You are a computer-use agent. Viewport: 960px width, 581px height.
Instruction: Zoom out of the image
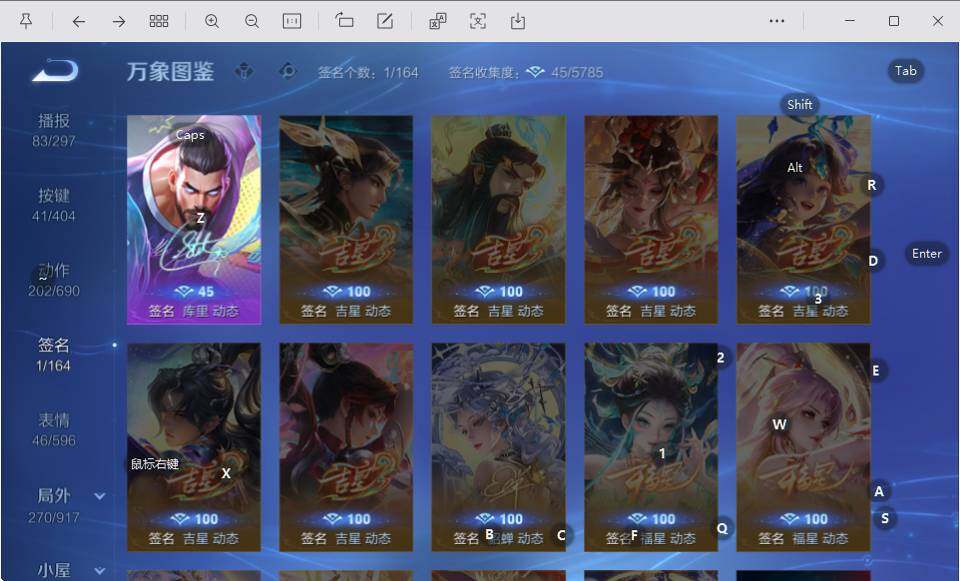pyautogui.click(x=252, y=21)
